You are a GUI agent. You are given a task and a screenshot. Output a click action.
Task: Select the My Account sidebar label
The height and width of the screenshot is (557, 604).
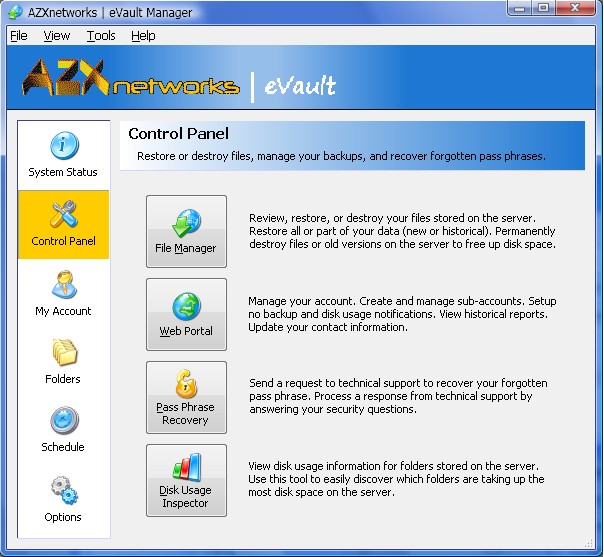click(63, 311)
